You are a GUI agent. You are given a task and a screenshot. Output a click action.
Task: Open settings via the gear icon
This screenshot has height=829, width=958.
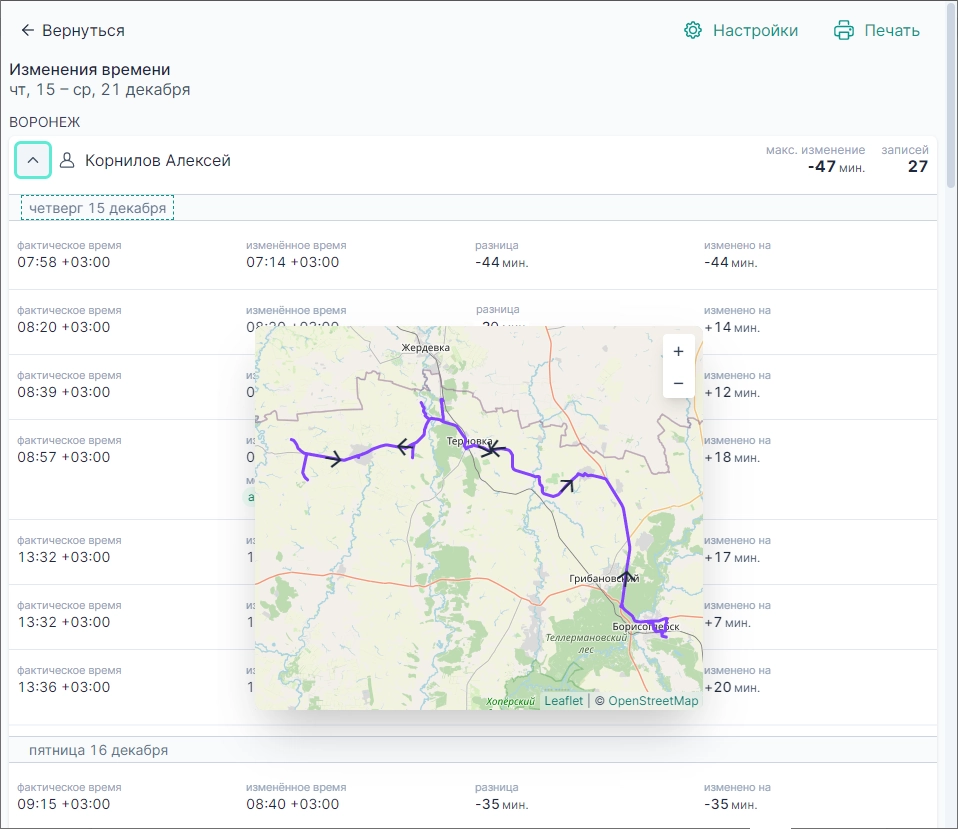point(693,31)
